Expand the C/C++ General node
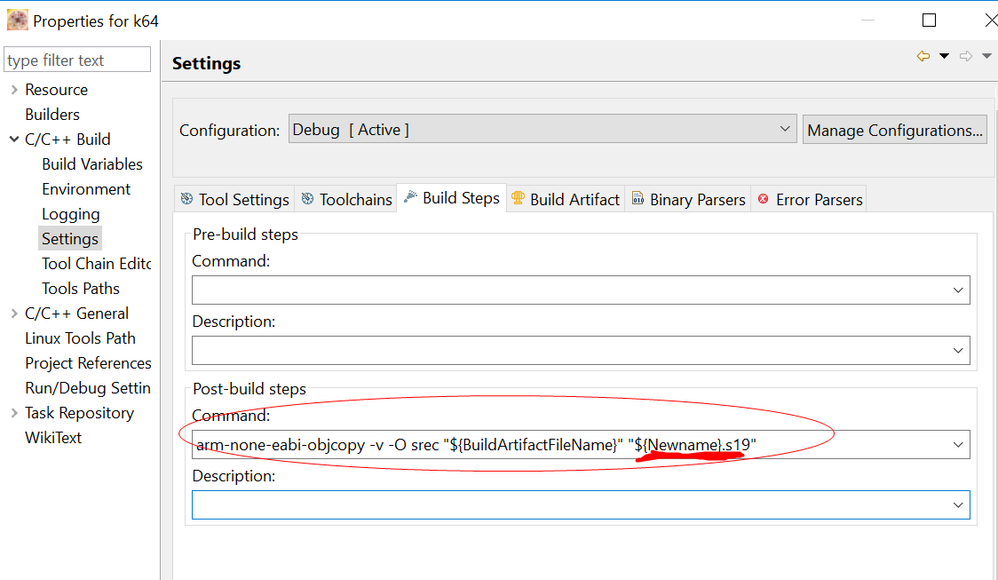The height and width of the screenshot is (580, 998). [x=14, y=313]
